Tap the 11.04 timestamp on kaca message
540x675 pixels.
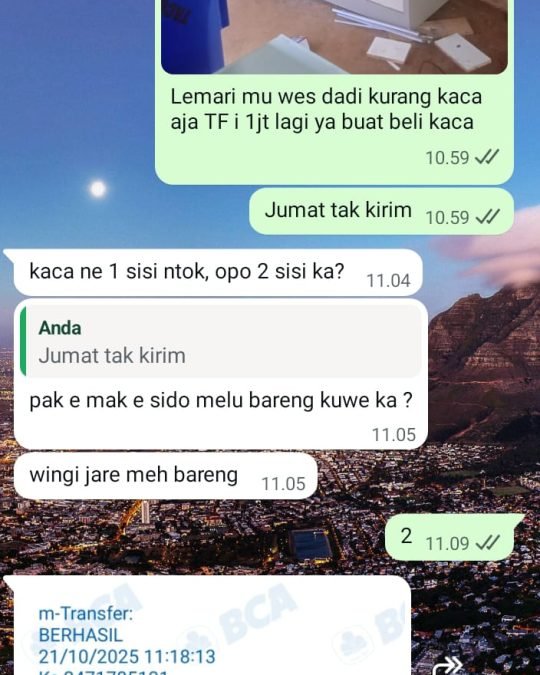[x=388, y=281]
